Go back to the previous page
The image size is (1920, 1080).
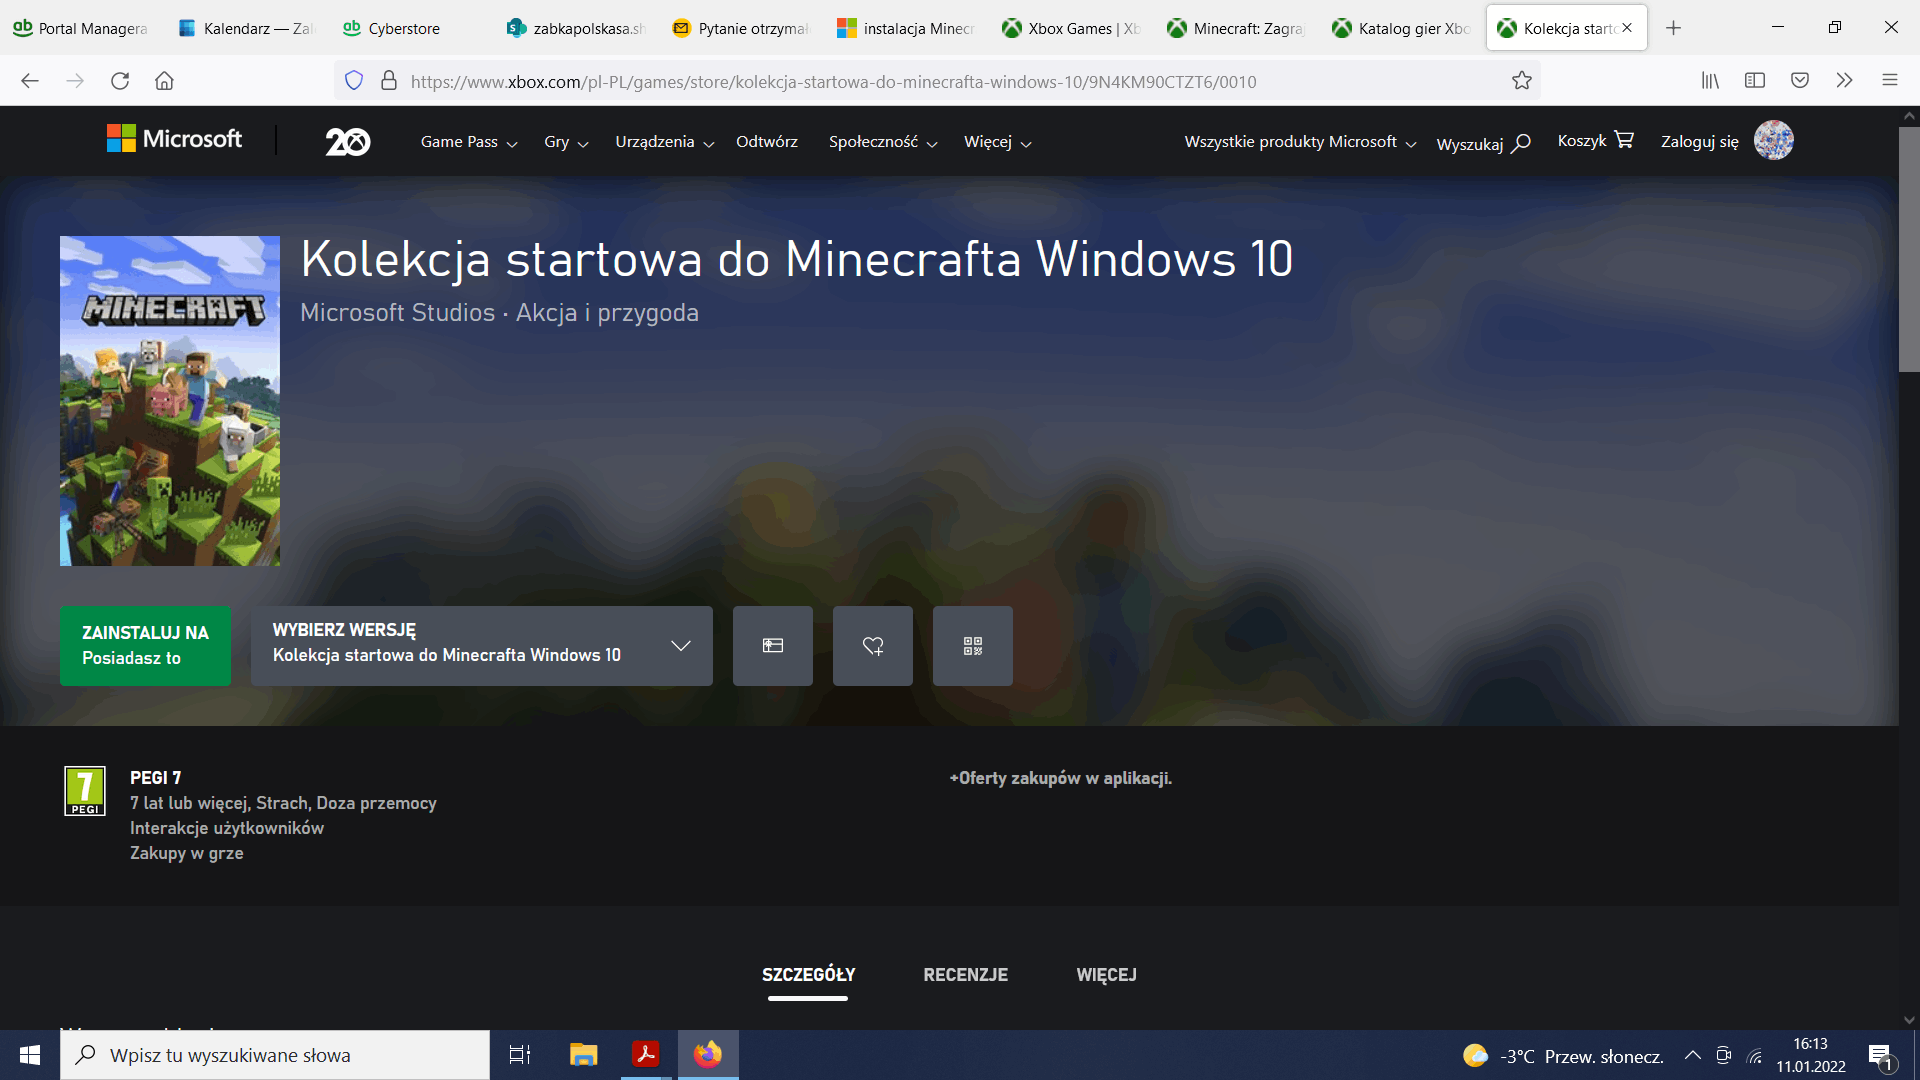[x=30, y=81]
